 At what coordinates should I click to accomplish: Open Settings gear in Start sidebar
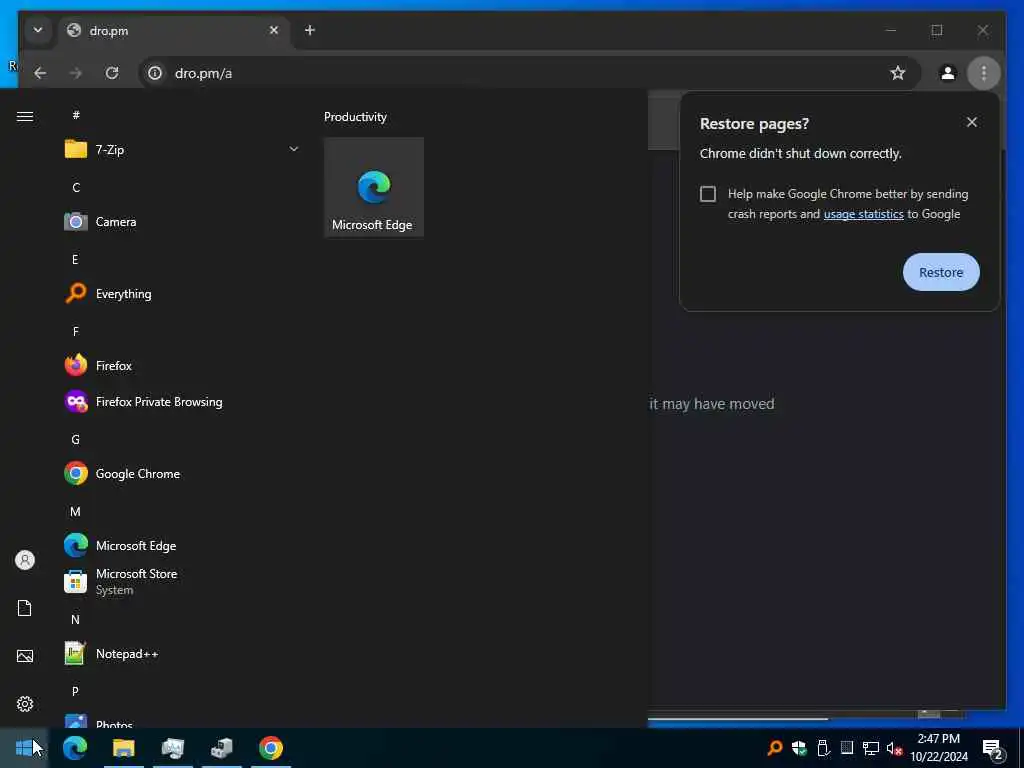25,704
